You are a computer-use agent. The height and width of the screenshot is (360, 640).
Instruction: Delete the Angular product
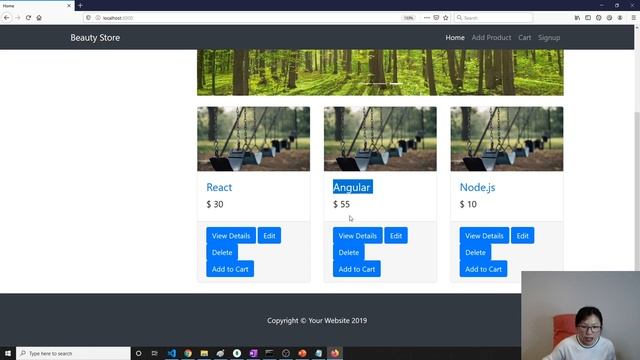pyautogui.click(x=349, y=252)
